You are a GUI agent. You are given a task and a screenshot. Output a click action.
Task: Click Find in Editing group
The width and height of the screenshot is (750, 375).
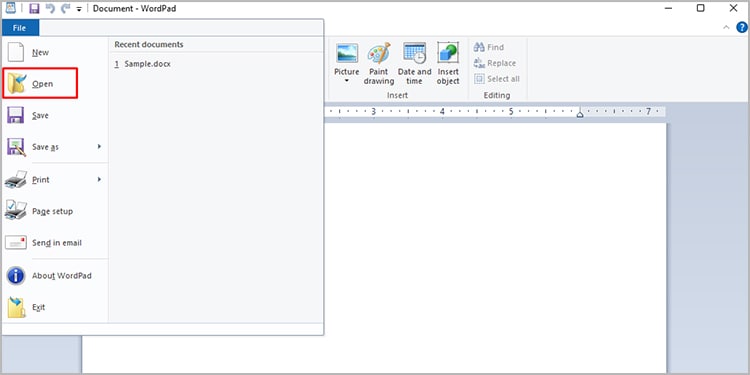click(489, 47)
